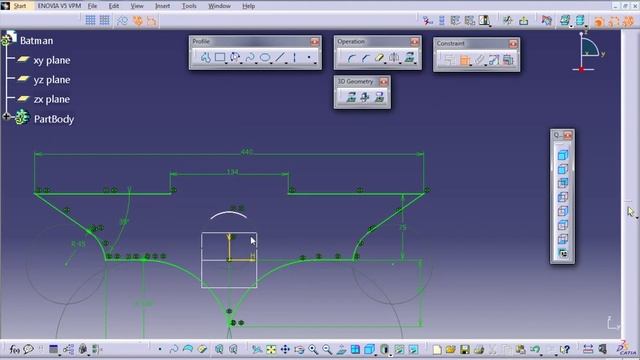Select the Point tool in Profile toolbar

click(309, 58)
